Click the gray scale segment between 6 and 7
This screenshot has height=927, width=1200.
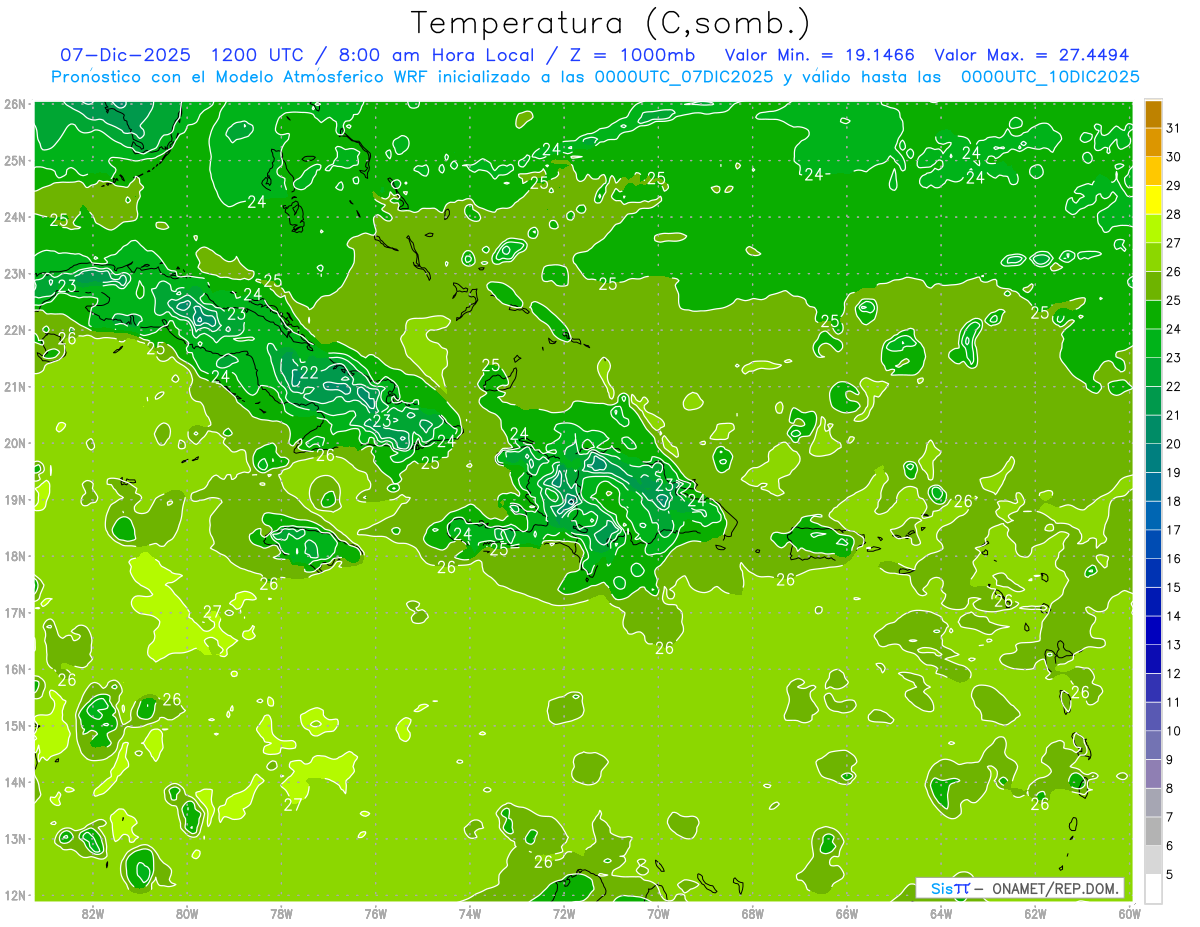(x=1153, y=831)
